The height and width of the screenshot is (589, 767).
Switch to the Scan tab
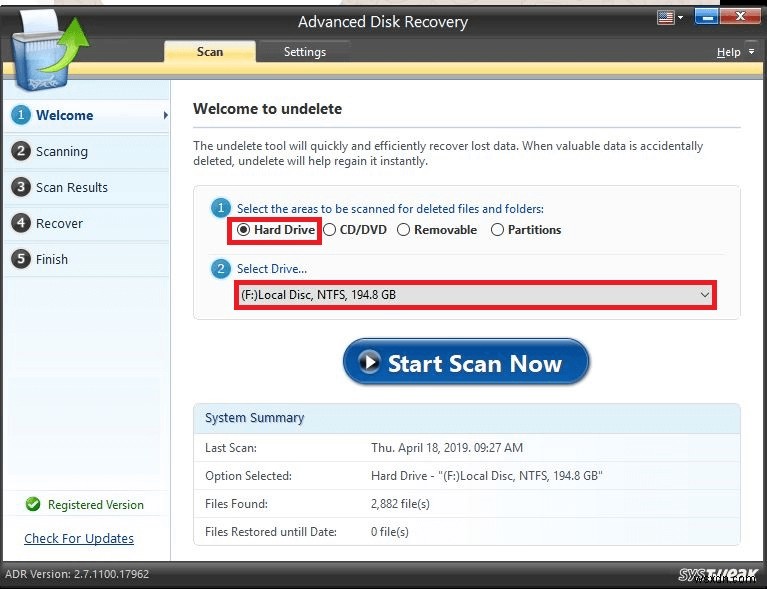[x=210, y=51]
